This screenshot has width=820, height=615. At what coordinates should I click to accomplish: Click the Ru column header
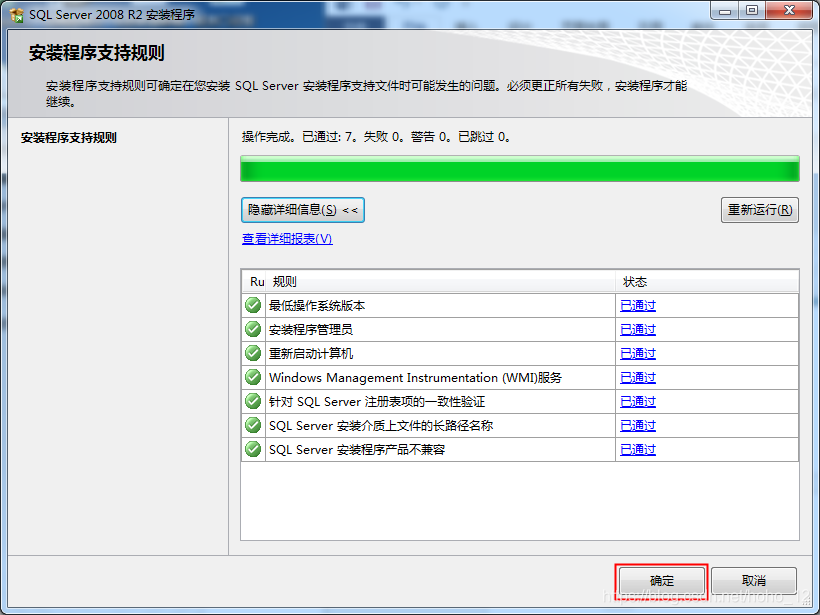click(255, 282)
